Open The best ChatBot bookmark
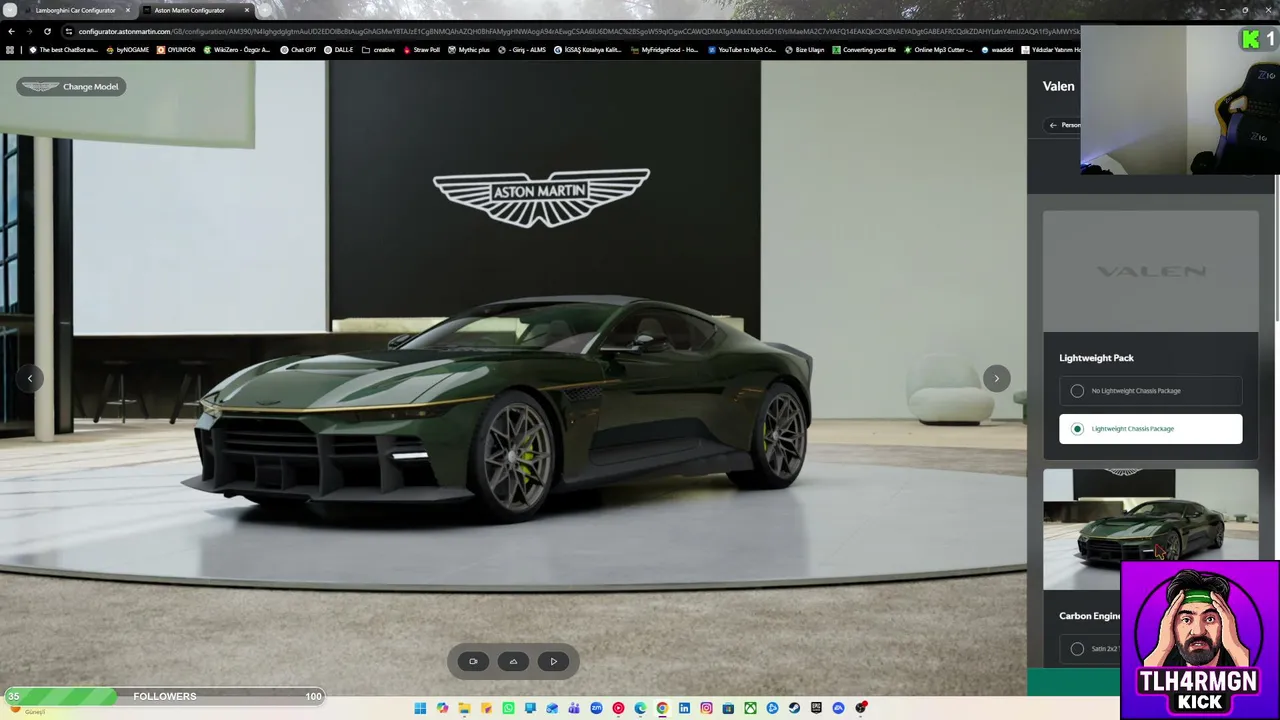1280x720 pixels. (x=63, y=50)
